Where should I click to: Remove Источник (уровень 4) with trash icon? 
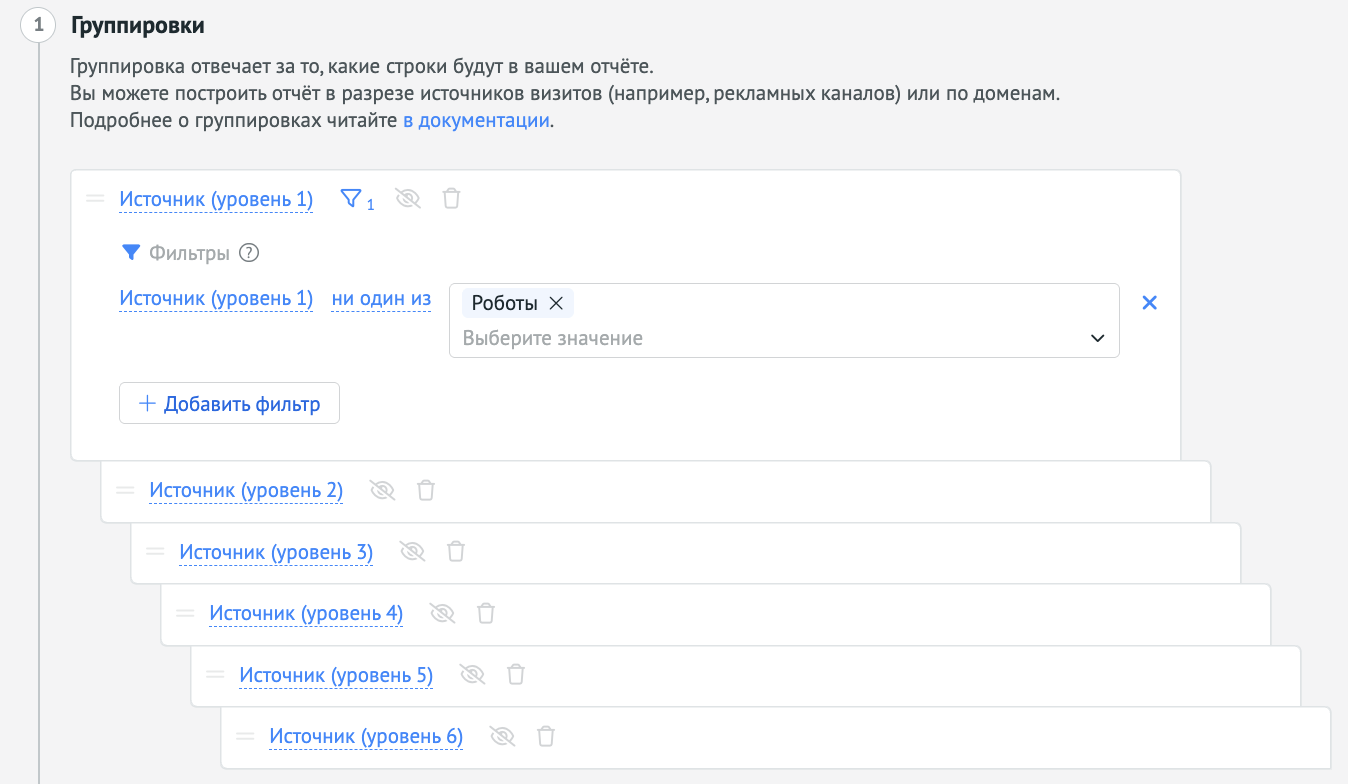(486, 613)
